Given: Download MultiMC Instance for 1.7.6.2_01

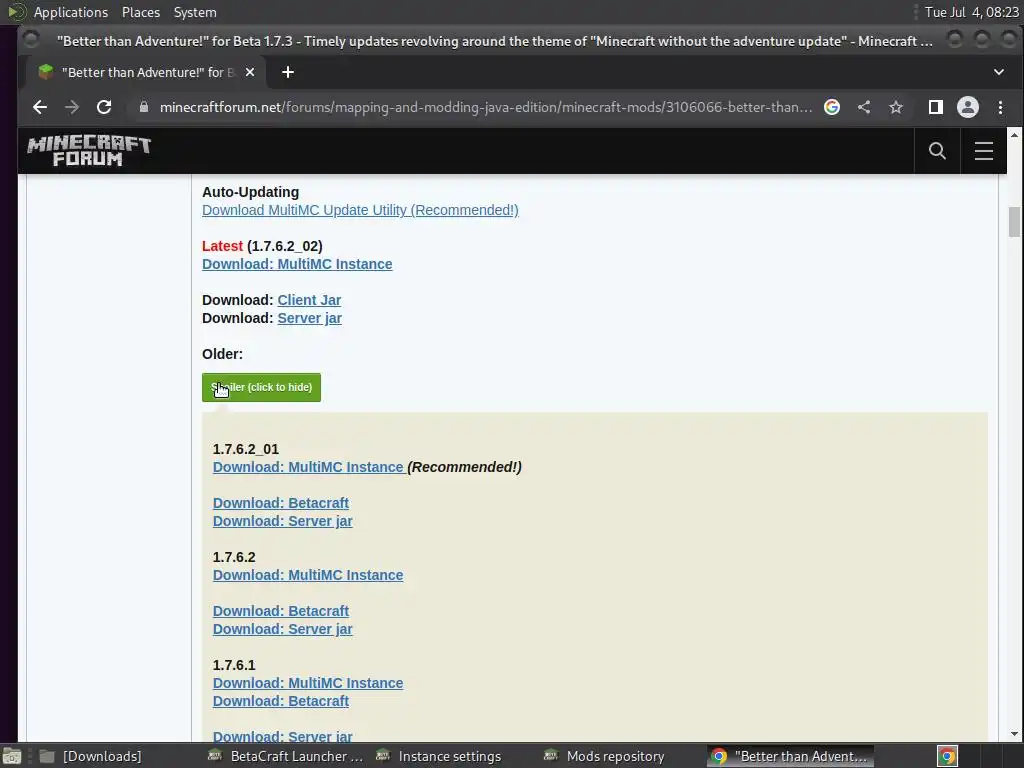Looking at the screenshot, I should [308, 467].
